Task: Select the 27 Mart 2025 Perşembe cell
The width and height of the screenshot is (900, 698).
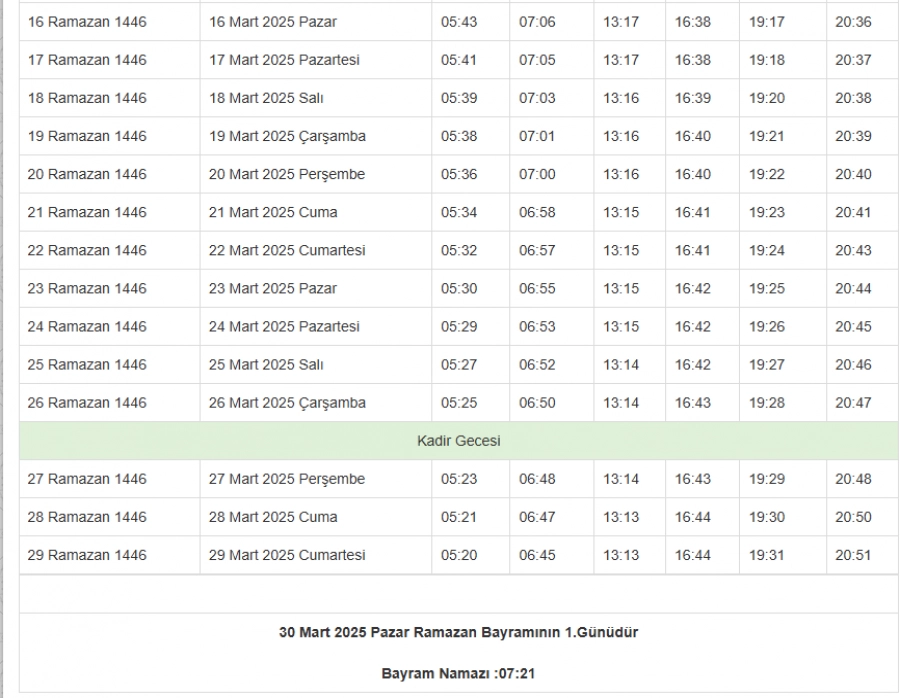Action: pyautogui.click(x=287, y=479)
